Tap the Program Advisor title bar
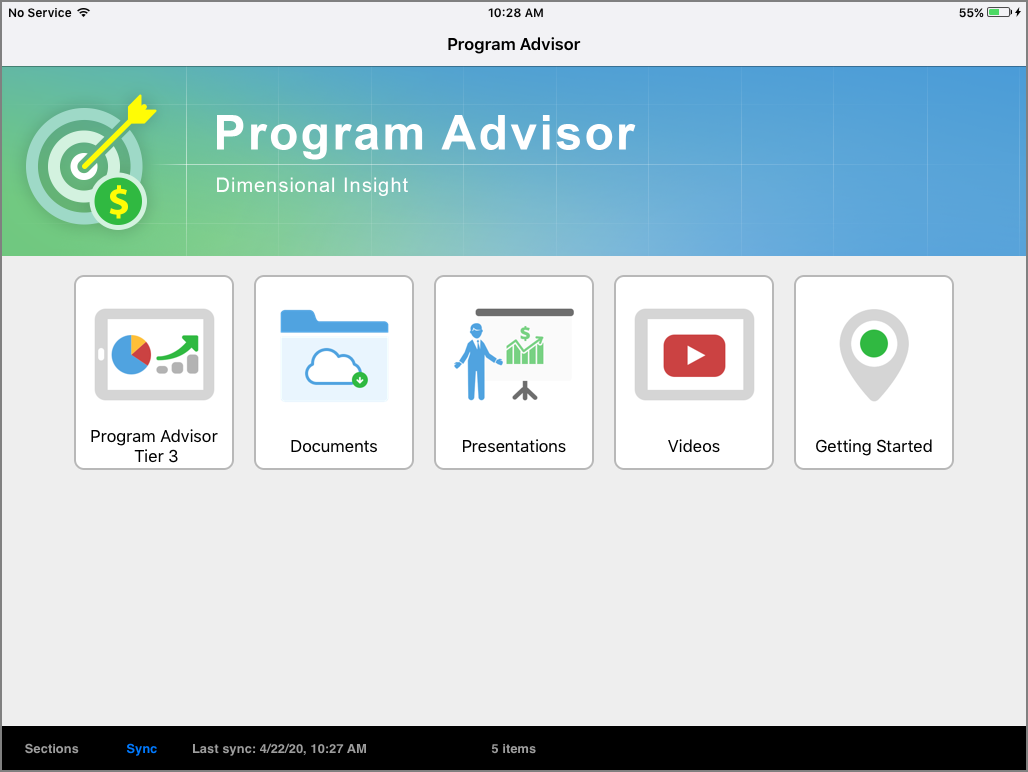 pyautogui.click(x=513, y=44)
